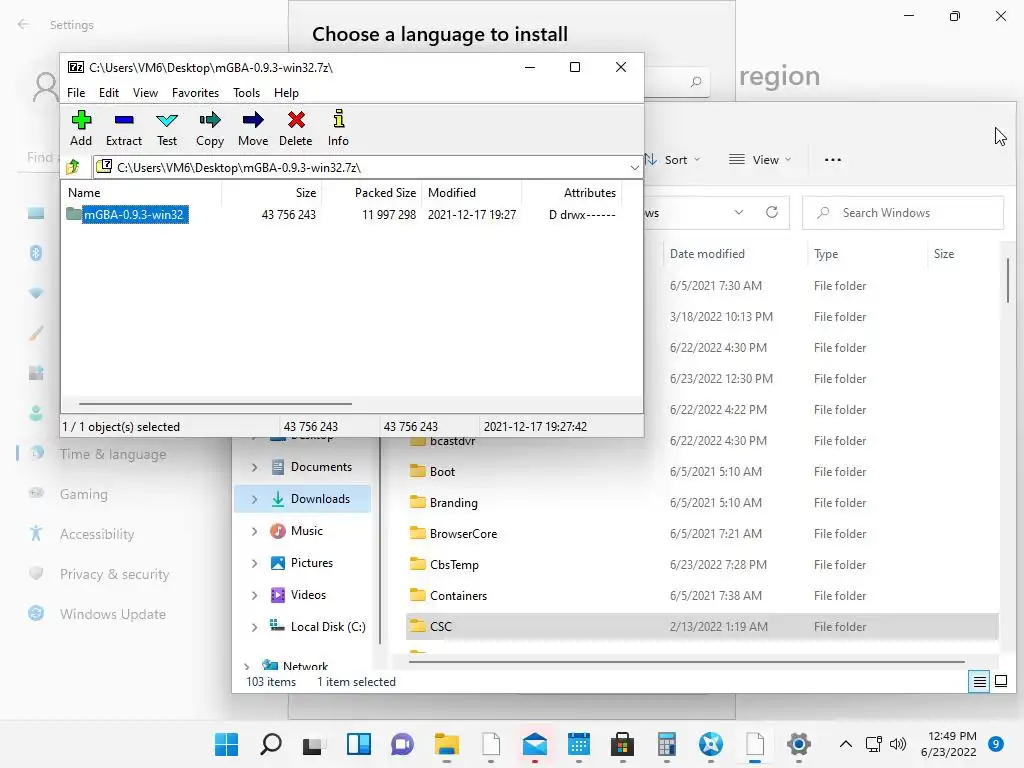Expand the Local Disk (C:) tree node

(x=254, y=627)
